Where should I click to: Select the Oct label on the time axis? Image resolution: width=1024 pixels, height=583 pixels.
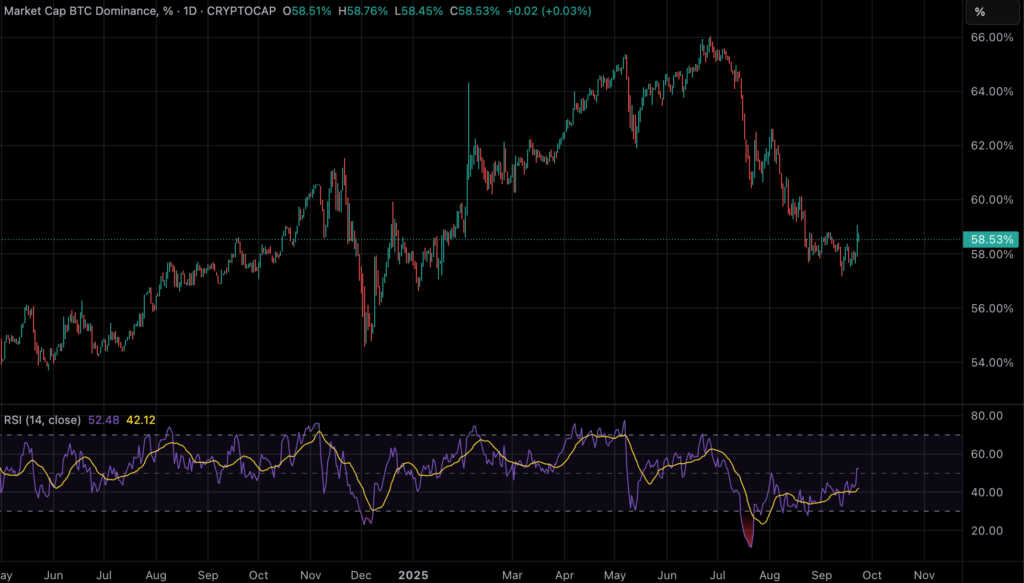(x=872, y=575)
